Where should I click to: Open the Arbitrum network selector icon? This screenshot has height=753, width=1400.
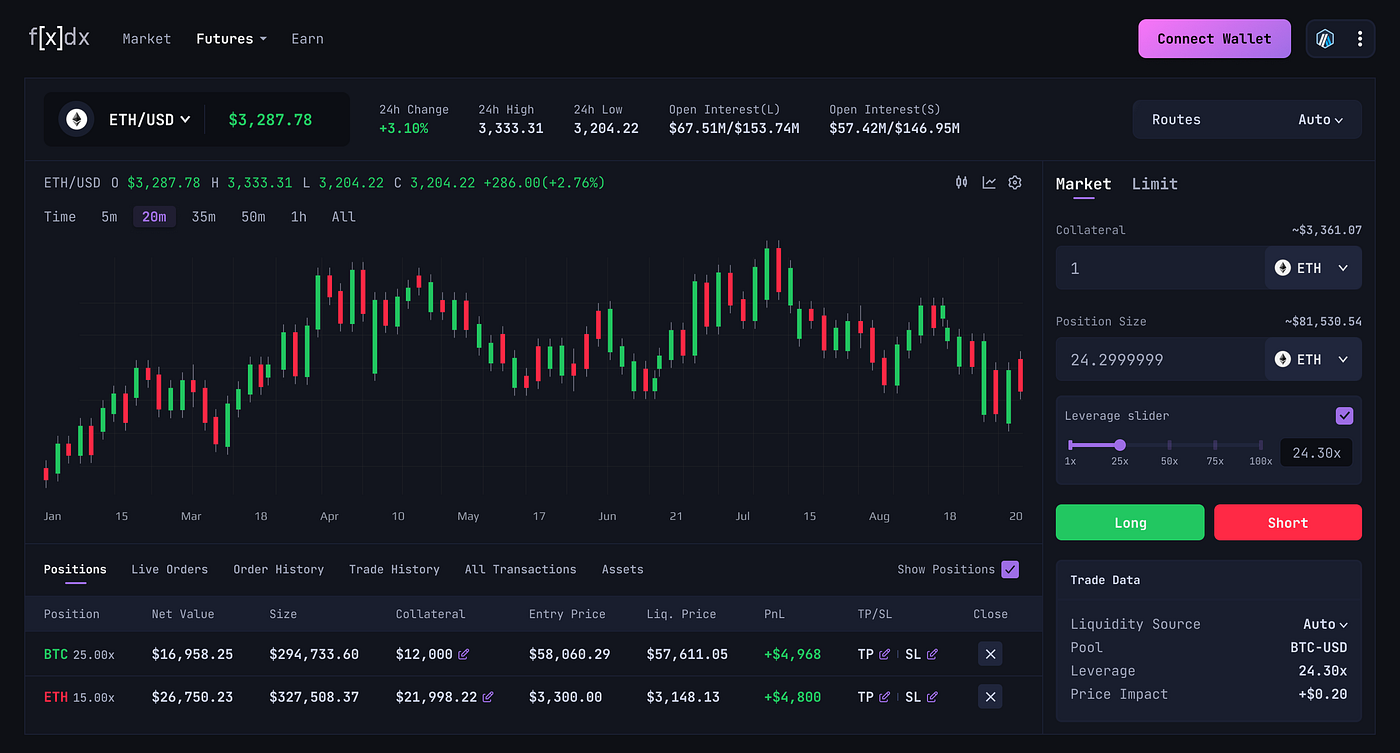[1325, 39]
